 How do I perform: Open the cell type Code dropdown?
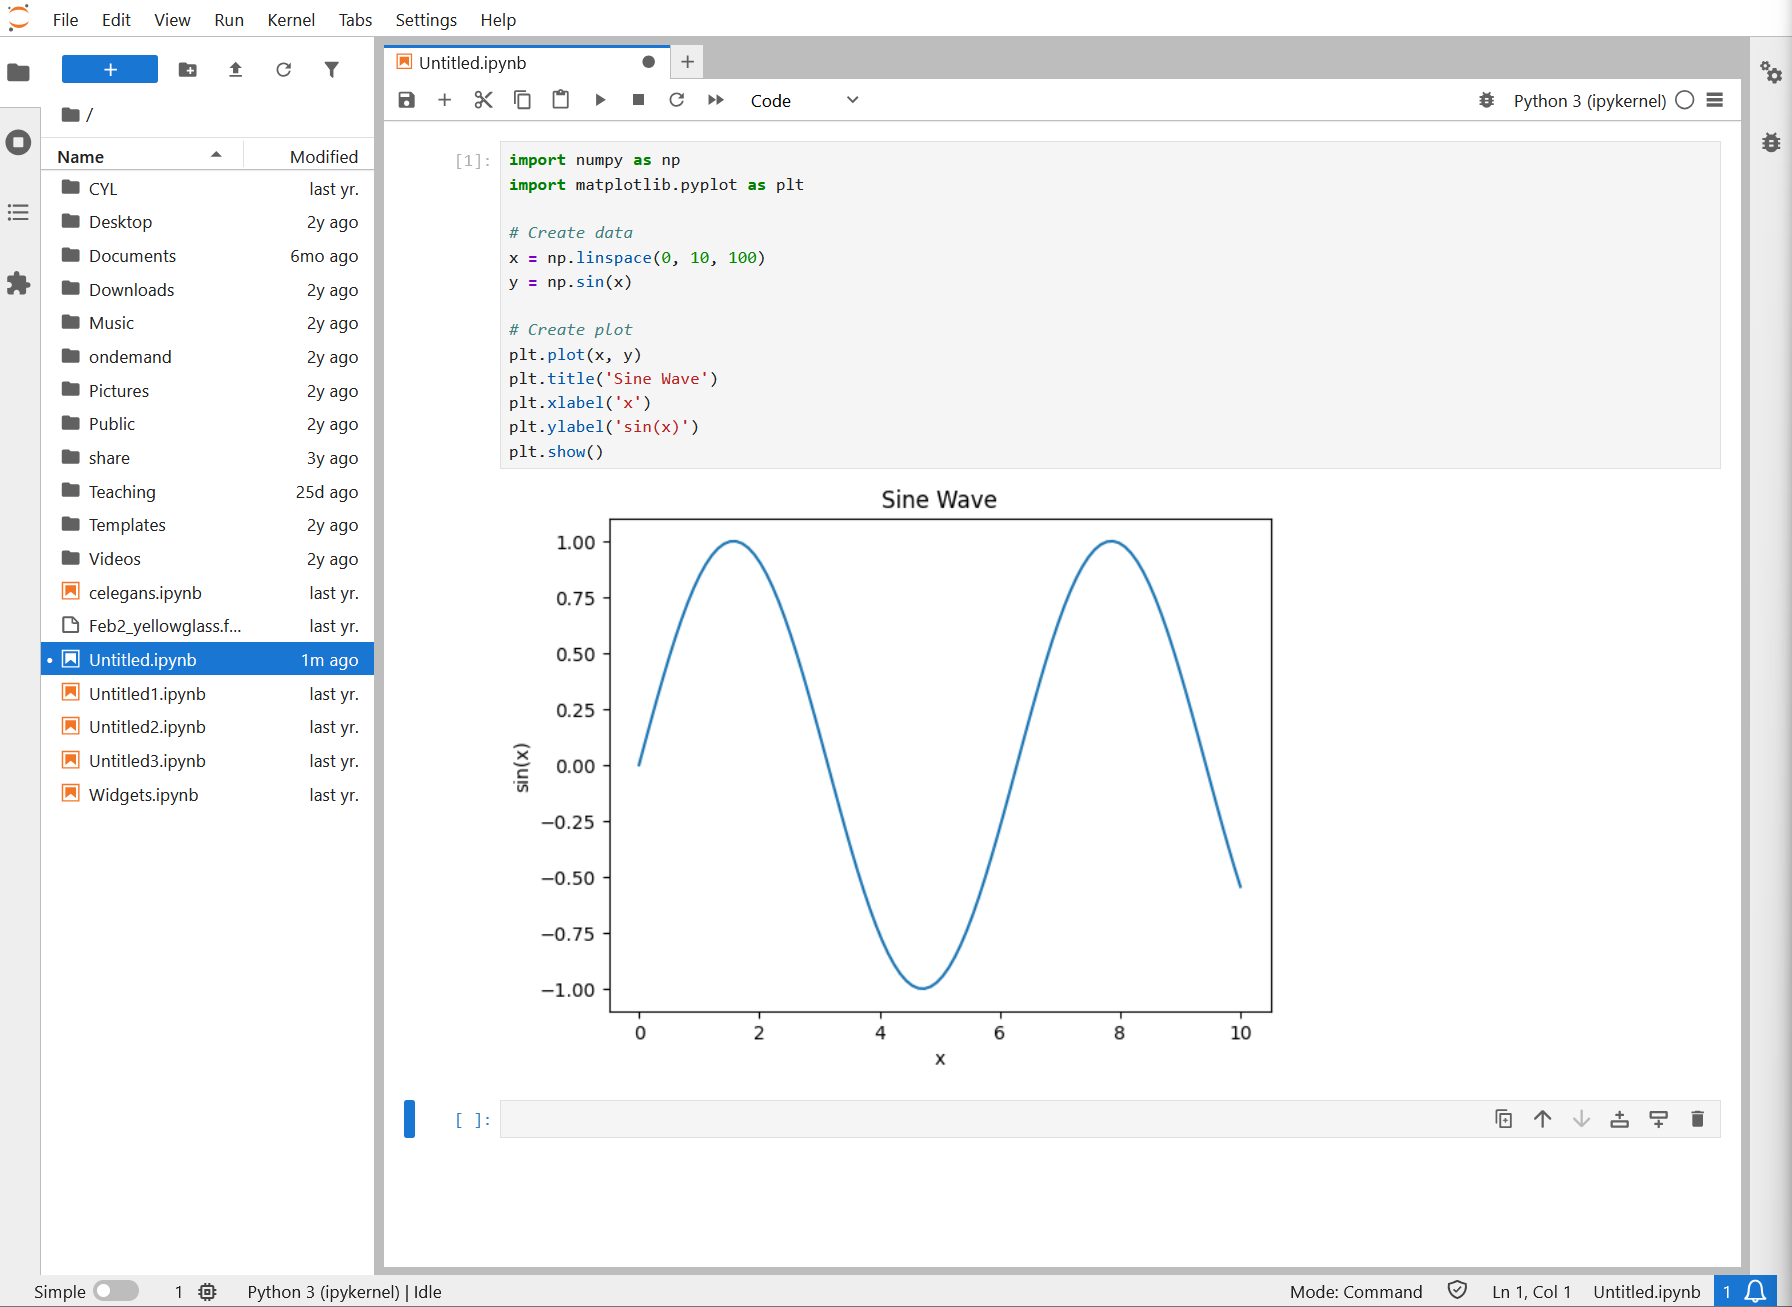(x=804, y=100)
